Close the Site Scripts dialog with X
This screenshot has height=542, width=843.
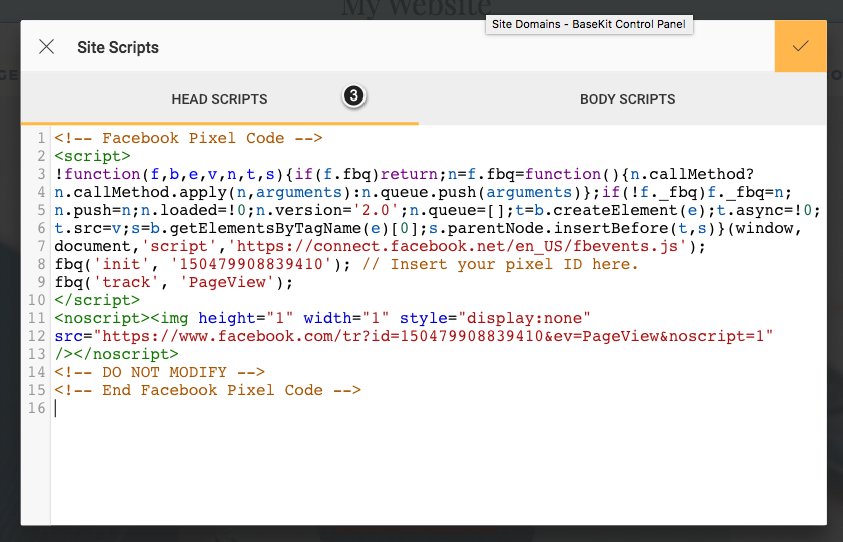pyautogui.click(x=47, y=47)
